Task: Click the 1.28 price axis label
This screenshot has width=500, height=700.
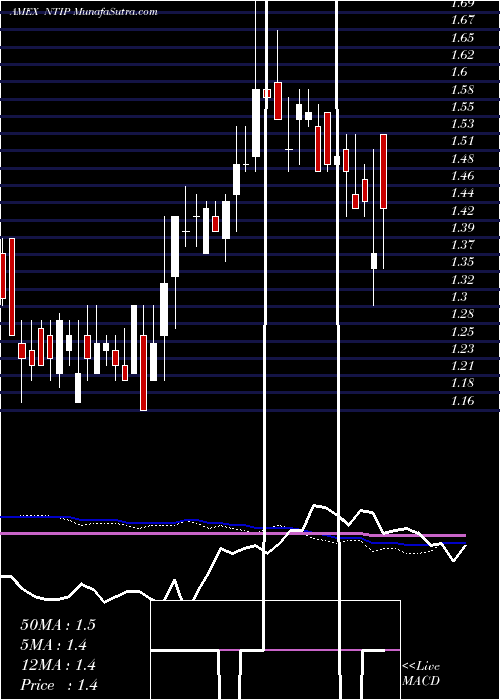Action: pyautogui.click(x=462, y=314)
